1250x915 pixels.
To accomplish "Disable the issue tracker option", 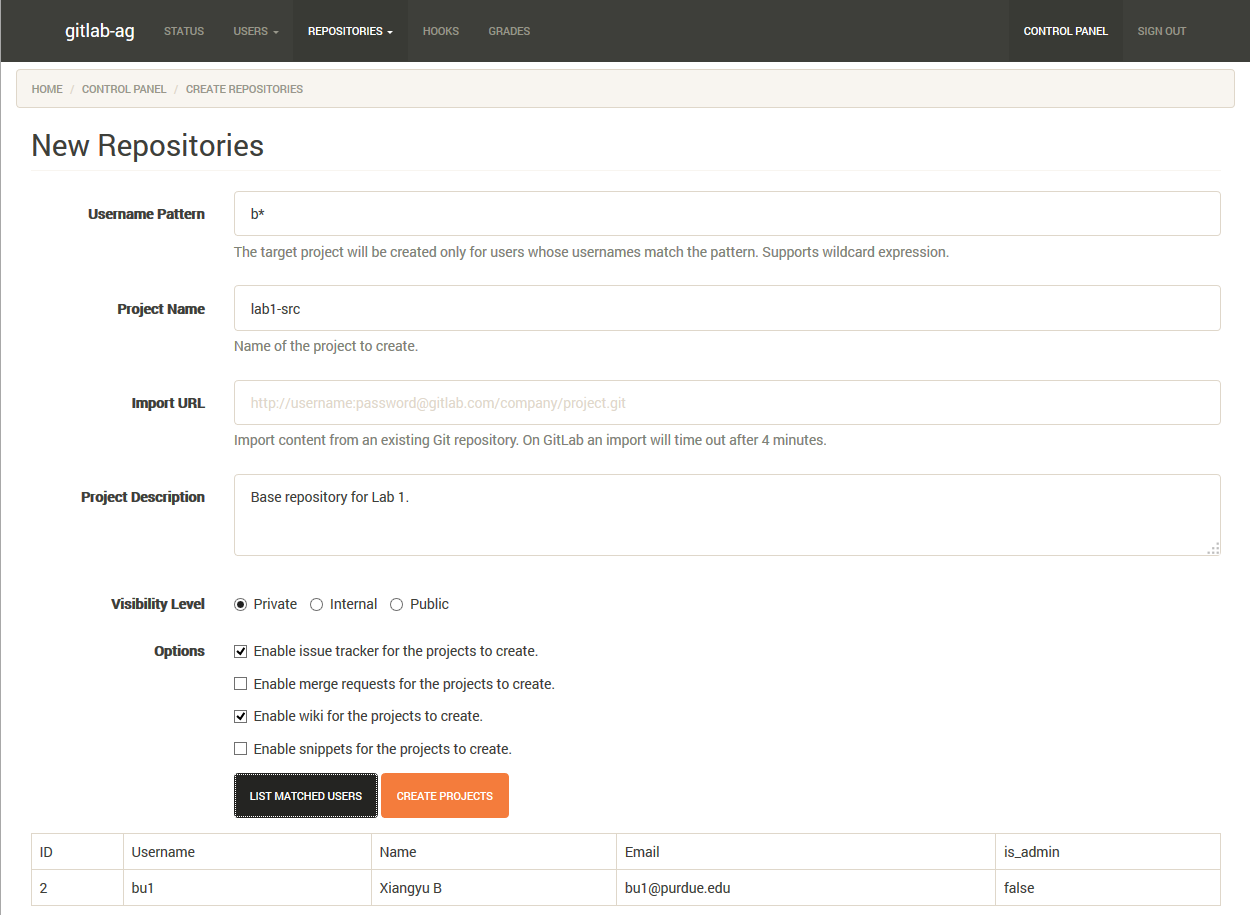I will pos(240,650).
